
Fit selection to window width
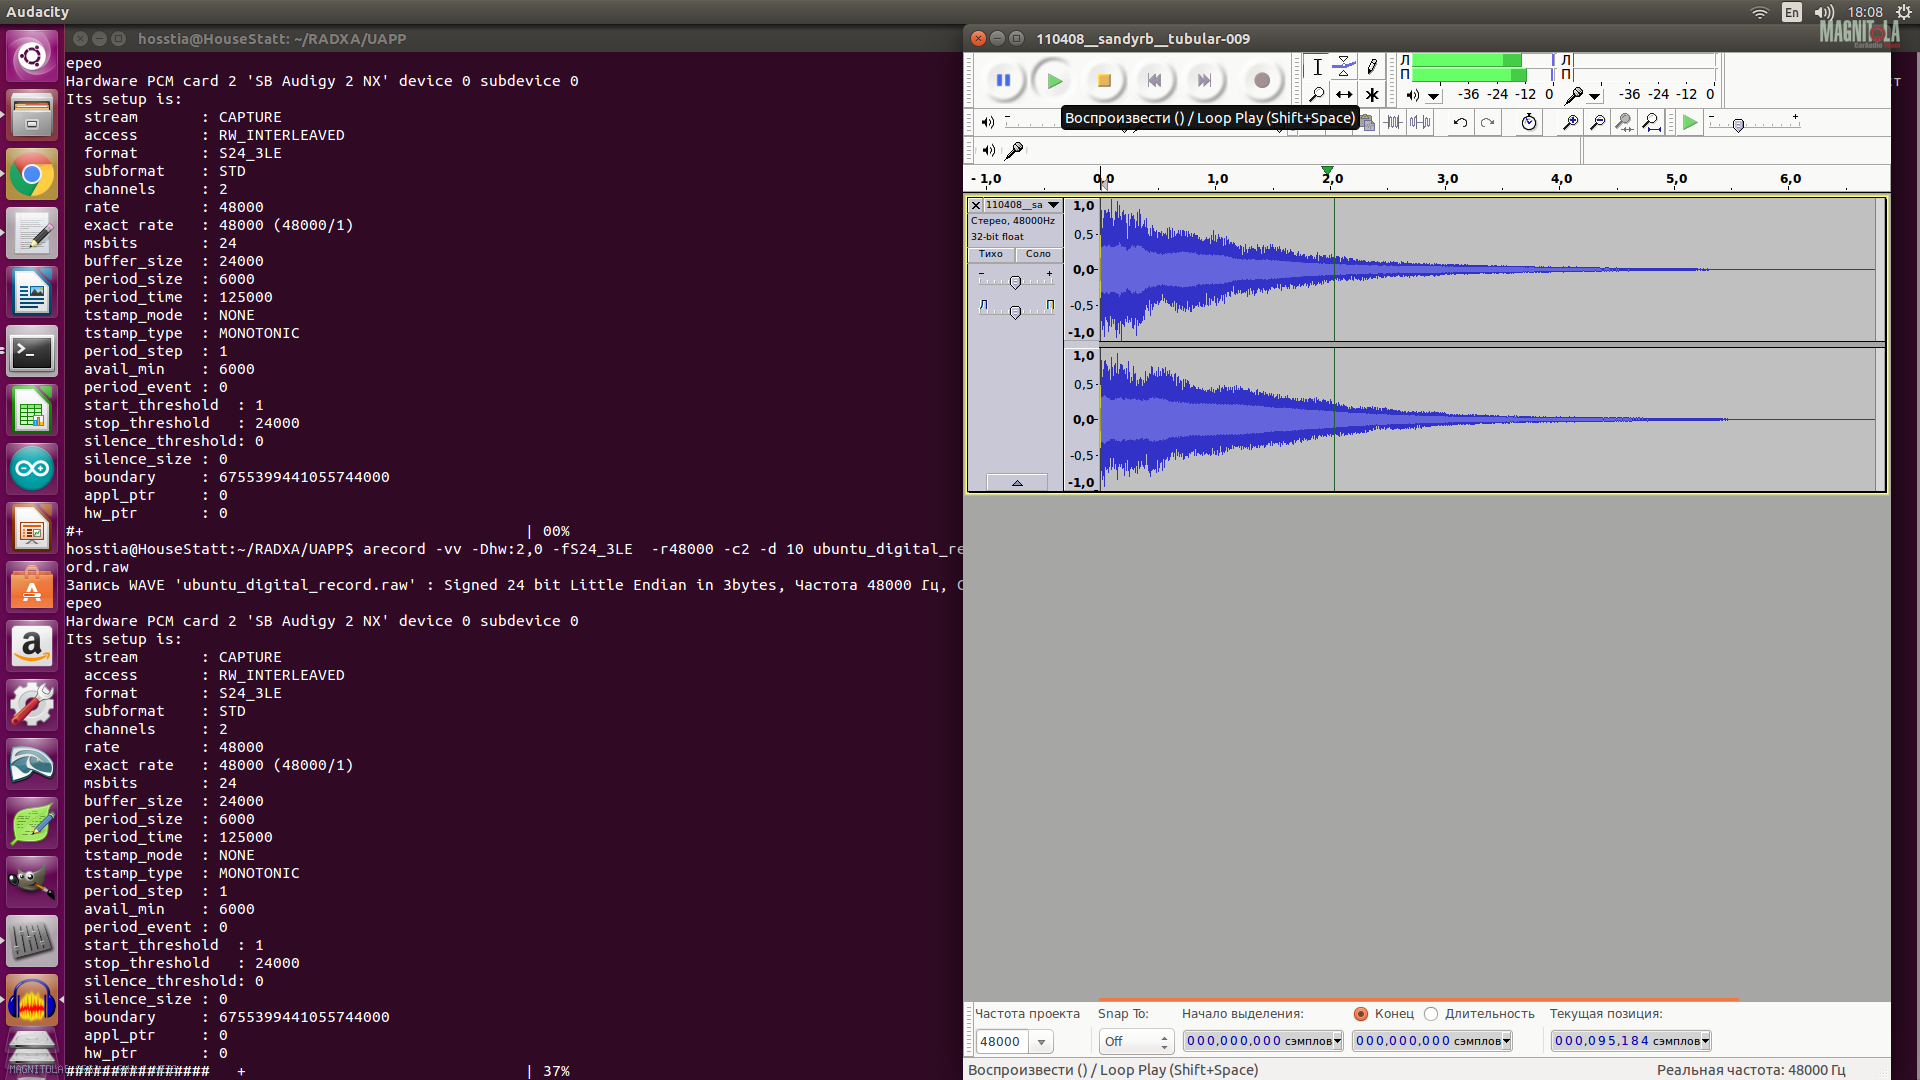[1624, 122]
